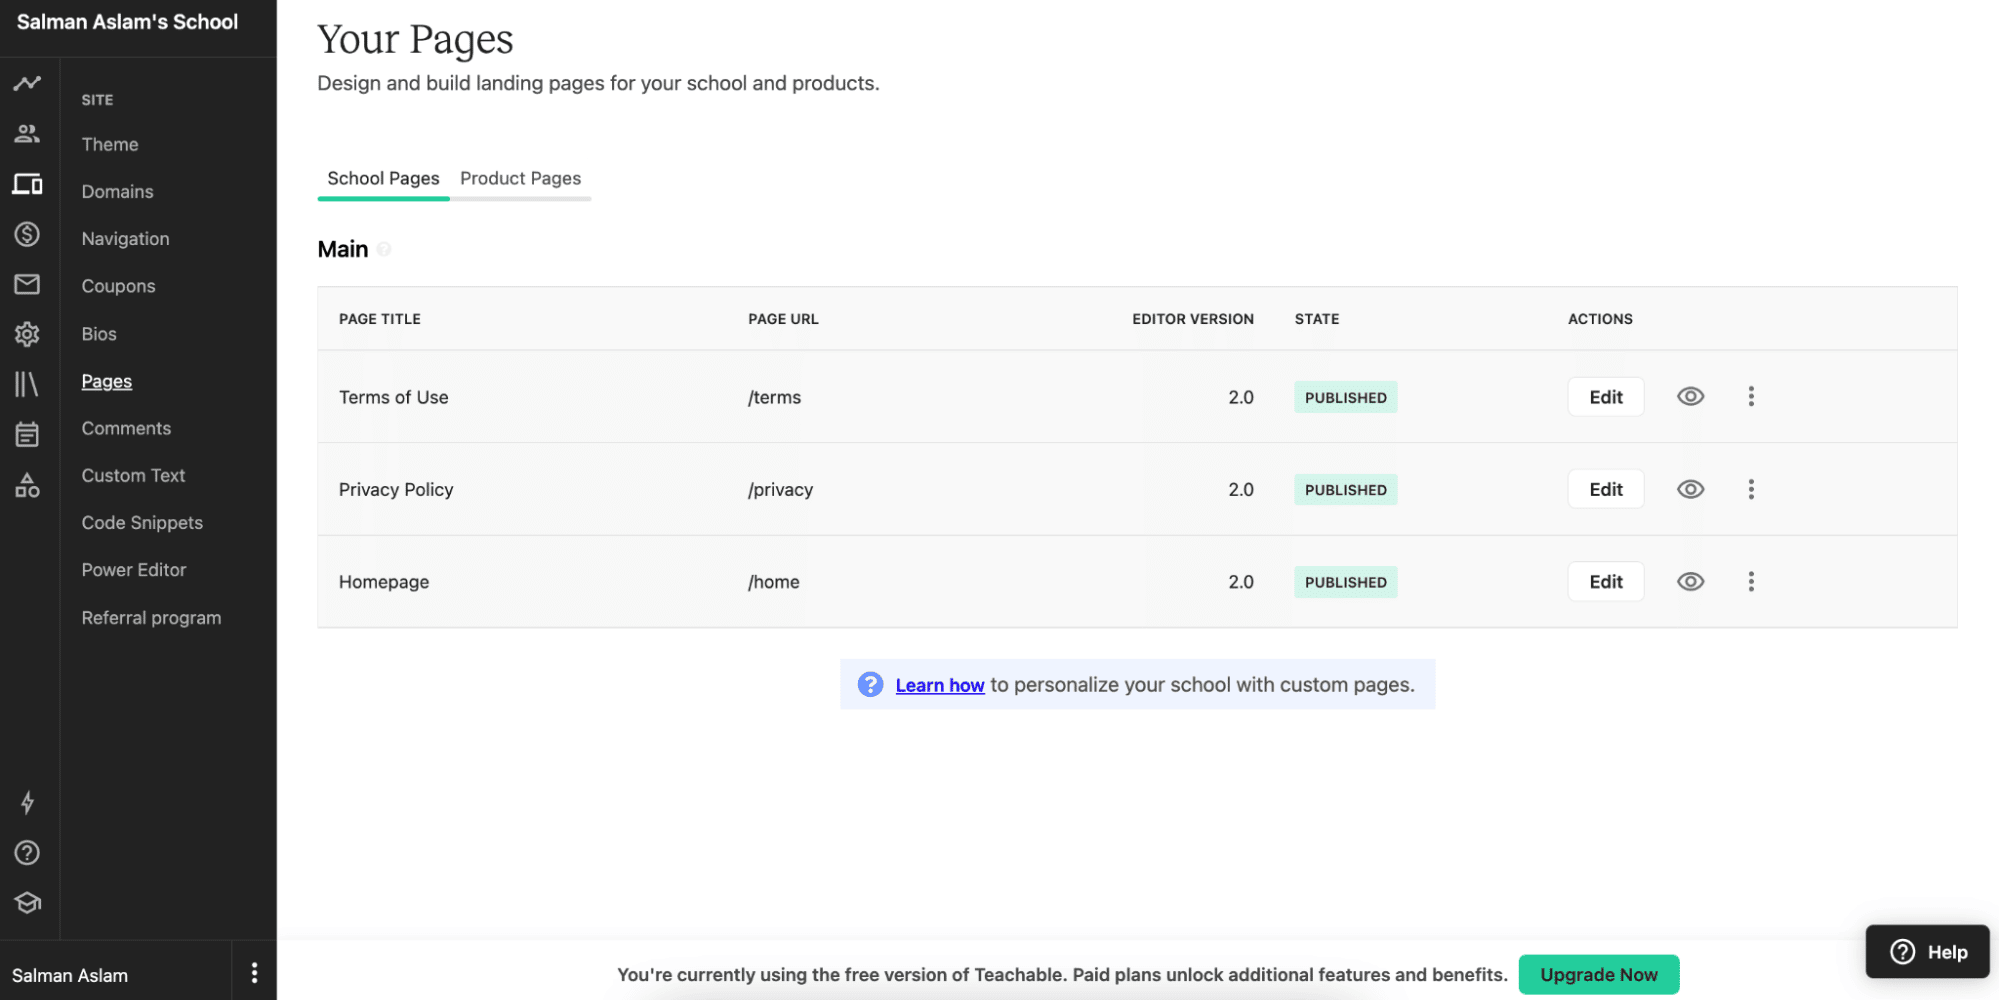Open the Help widget
The image size is (1999, 1001).
point(1927,951)
